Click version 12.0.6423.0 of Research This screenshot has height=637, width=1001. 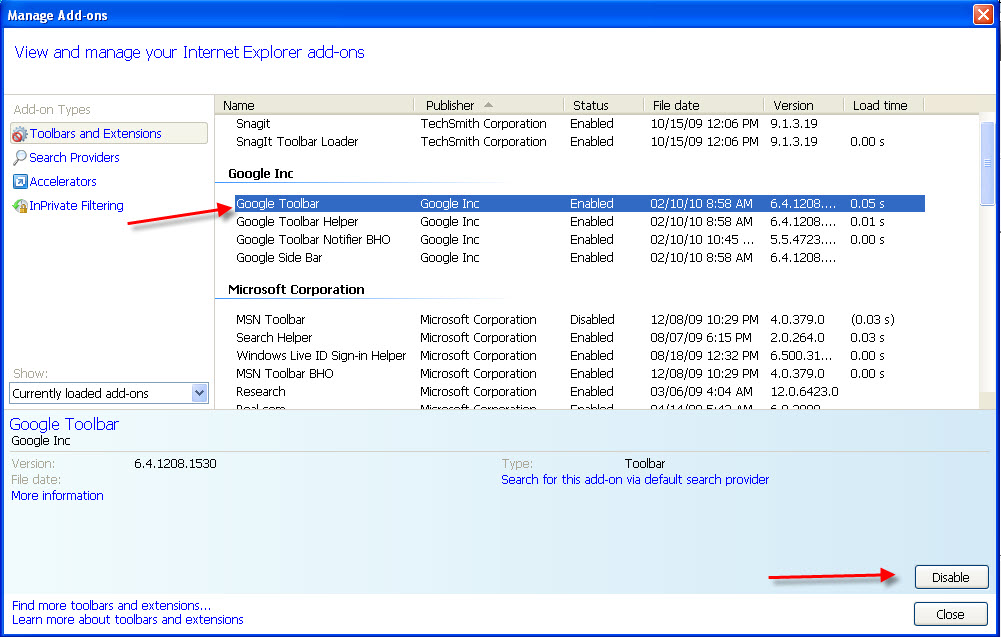pyautogui.click(x=804, y=391)
